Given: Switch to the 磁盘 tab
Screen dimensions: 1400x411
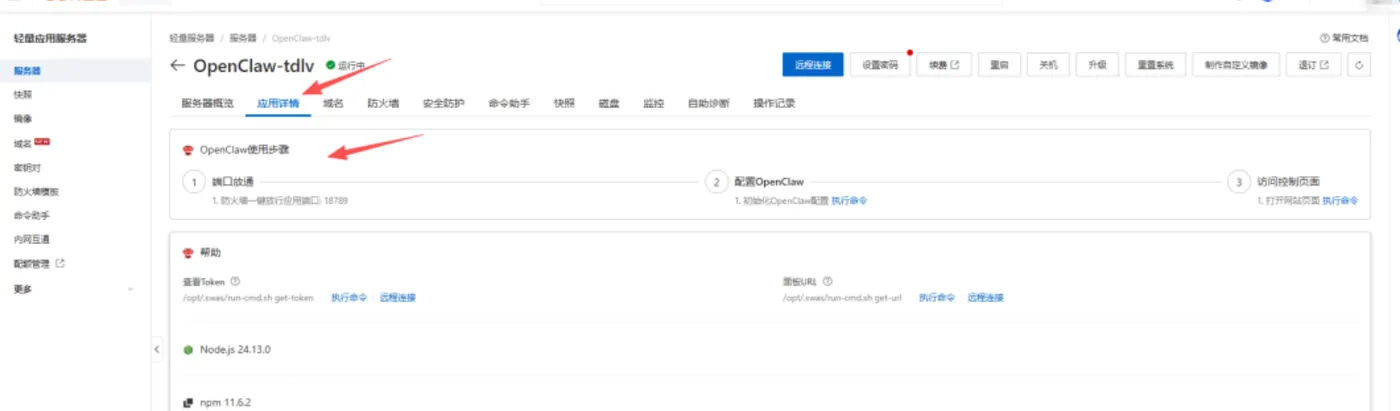Looking at the screenshot, I should tap(610, 103).
